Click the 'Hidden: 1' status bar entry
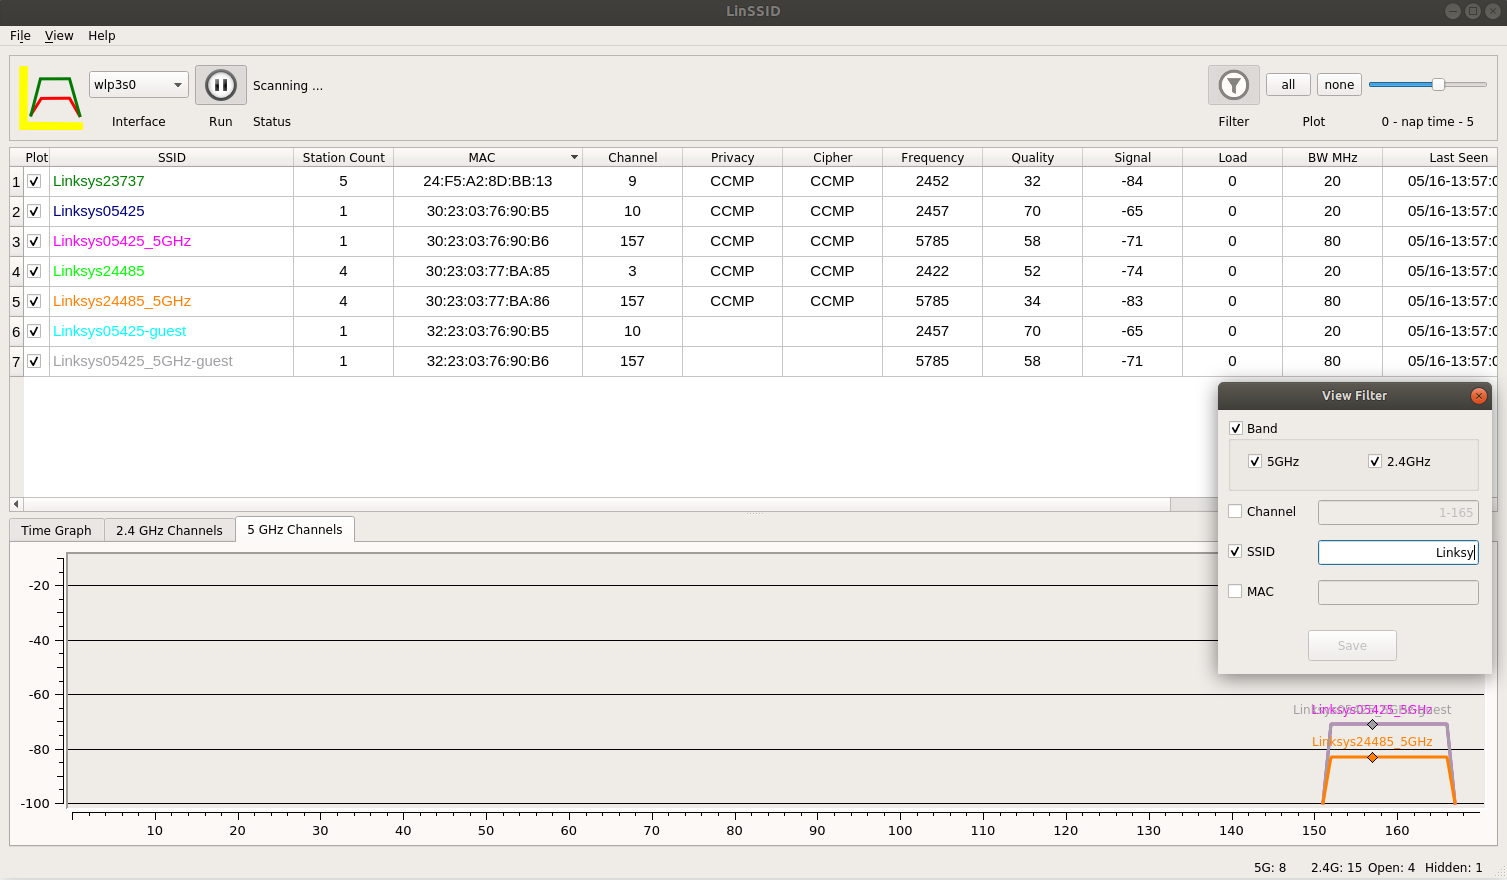 click(1453, 867)
